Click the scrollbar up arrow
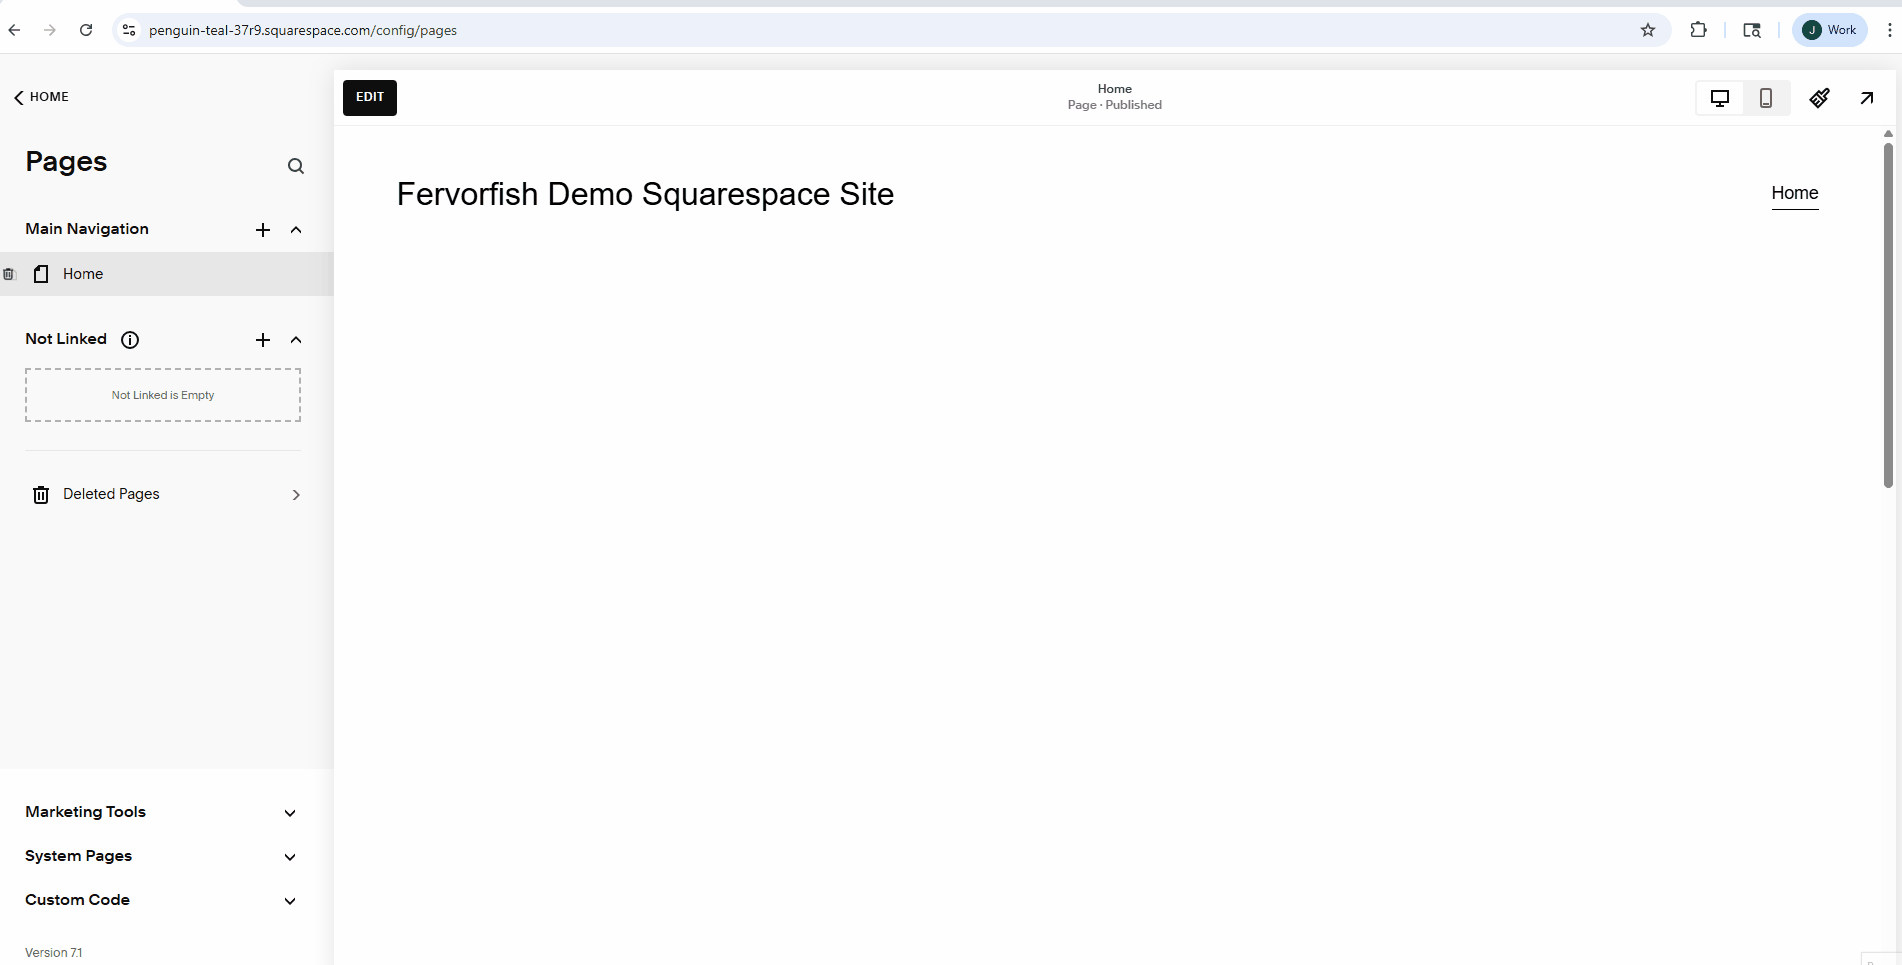Screen dimensions: 1902x965 tap(1888, 133)
